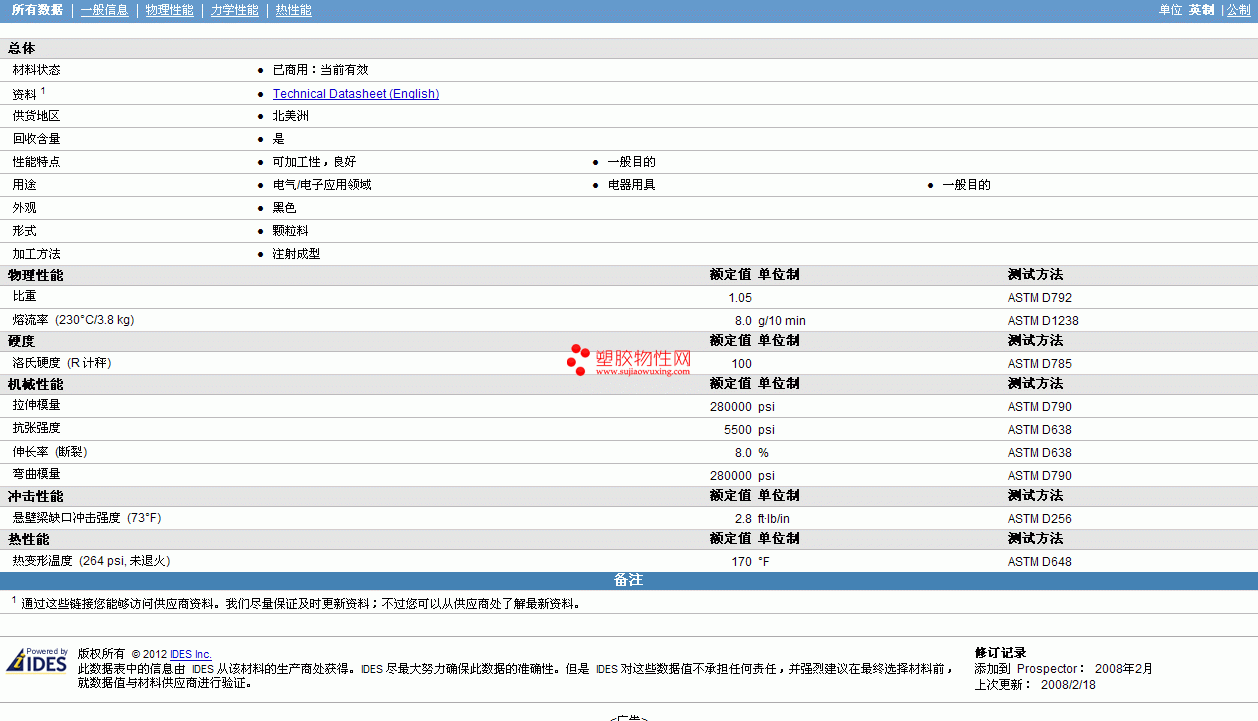Click the 总体 section header
Viewport: 1258px width, 721px height.
click(x=21, y=48)
